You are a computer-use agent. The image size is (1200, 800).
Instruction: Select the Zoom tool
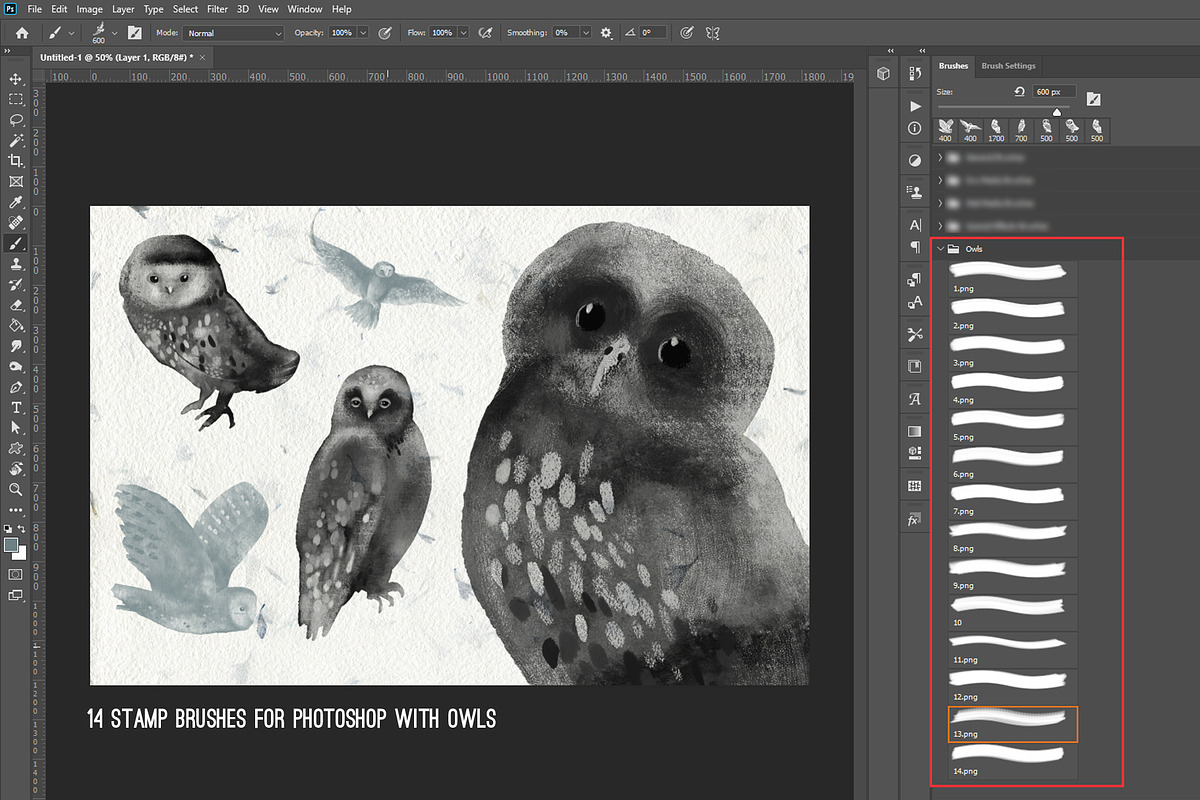tap(16, 489)
